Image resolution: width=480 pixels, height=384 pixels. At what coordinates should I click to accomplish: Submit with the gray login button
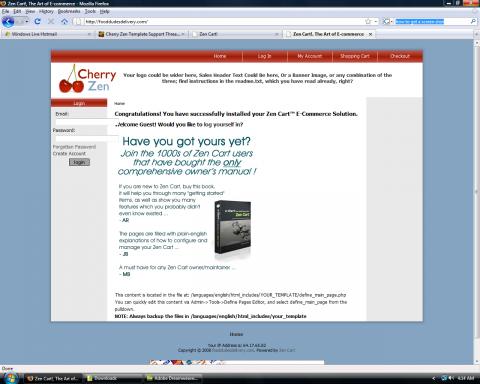pos(79,162)
